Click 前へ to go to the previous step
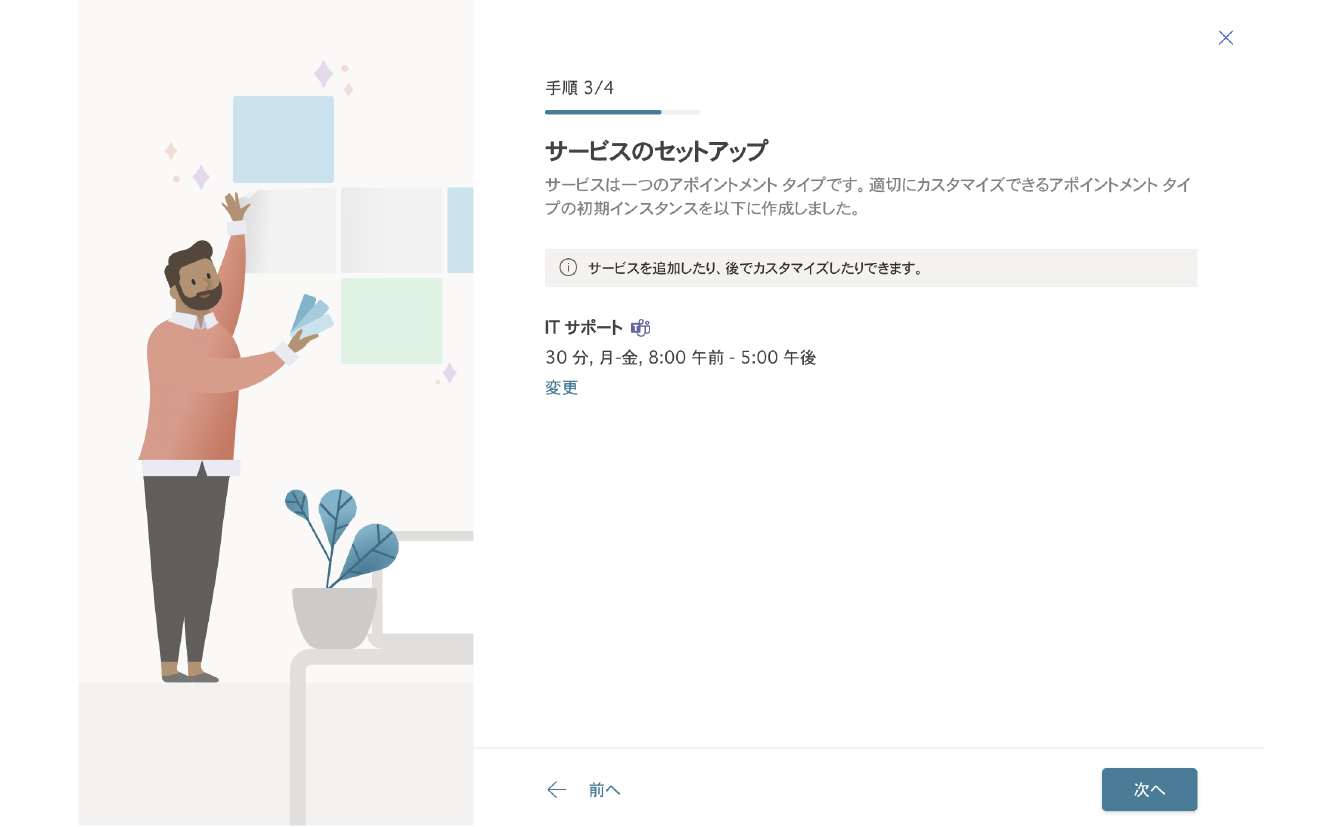Screen dimensions: 1344x827 click(604, 790)
